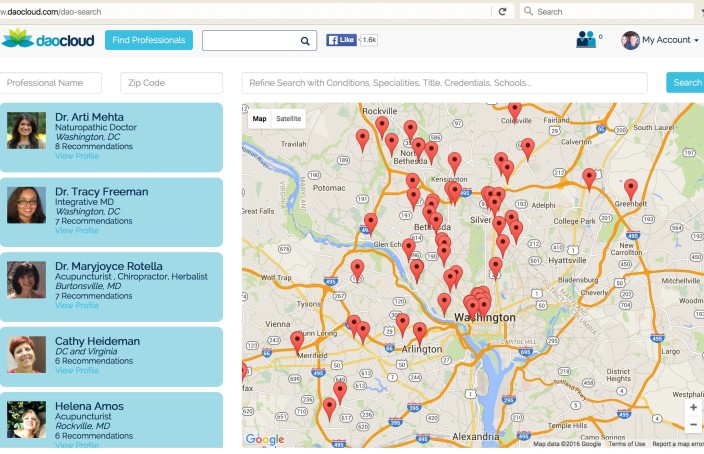Zoom in the map with plus
Image resolution: width=704 pixels, height=454 pixels.
coord(693,407)
